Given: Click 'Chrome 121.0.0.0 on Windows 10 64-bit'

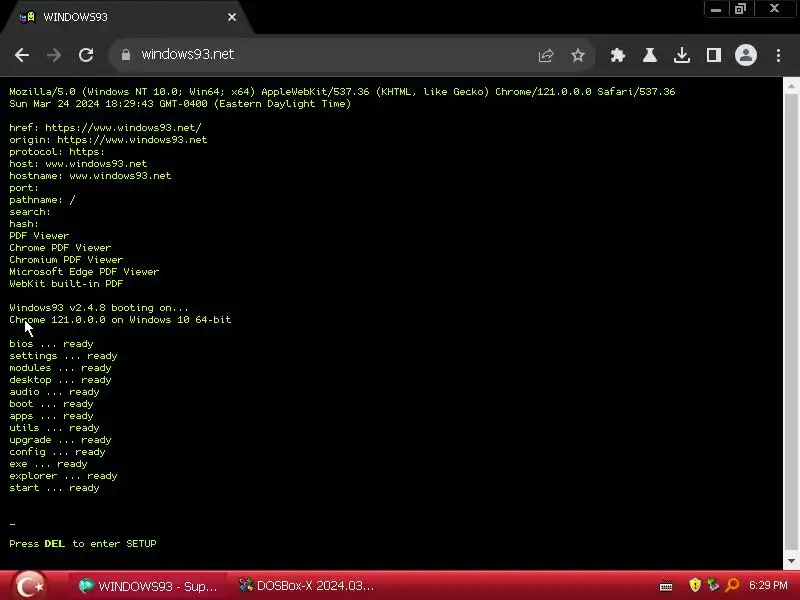Looking at the screenshot, I should [120, 320].
